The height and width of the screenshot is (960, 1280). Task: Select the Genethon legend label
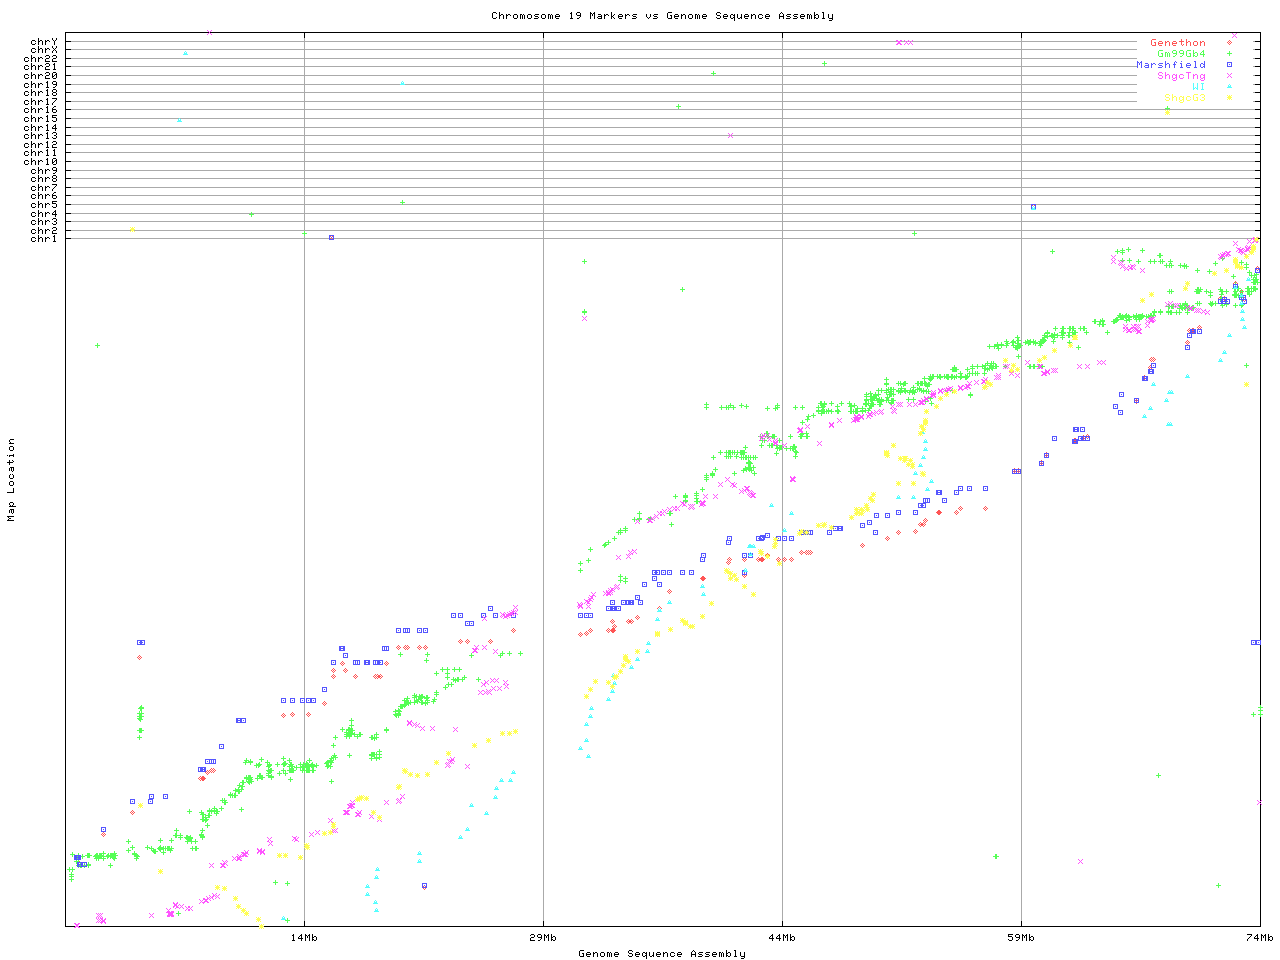[x=1177, y=43]
